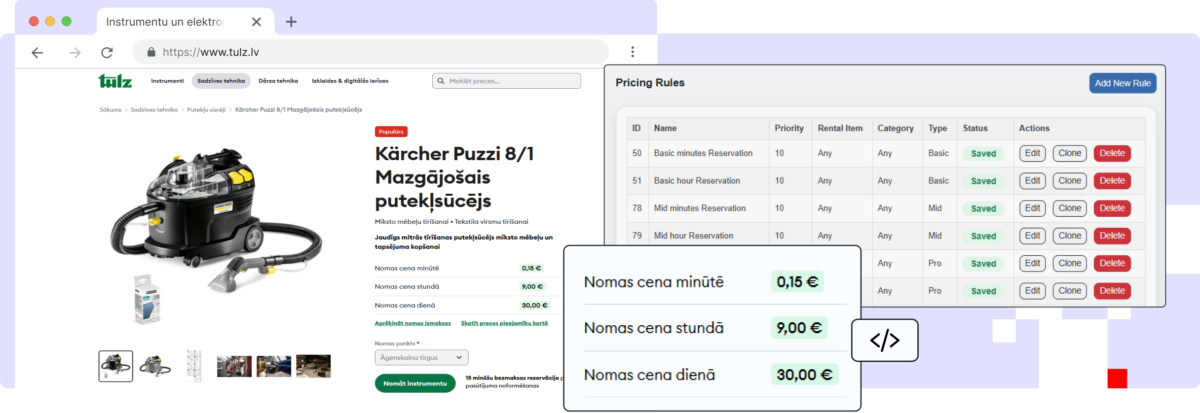Clone rule 50 Basic minutes Reservation

point(1070,153)
